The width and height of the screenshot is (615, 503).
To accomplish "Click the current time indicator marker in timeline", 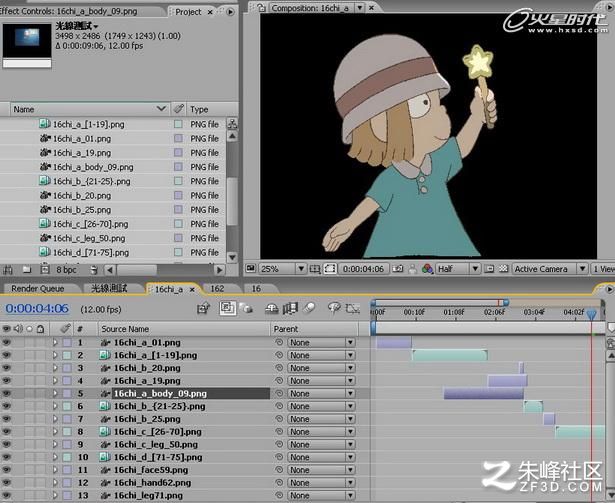I will tap(591, 314).
